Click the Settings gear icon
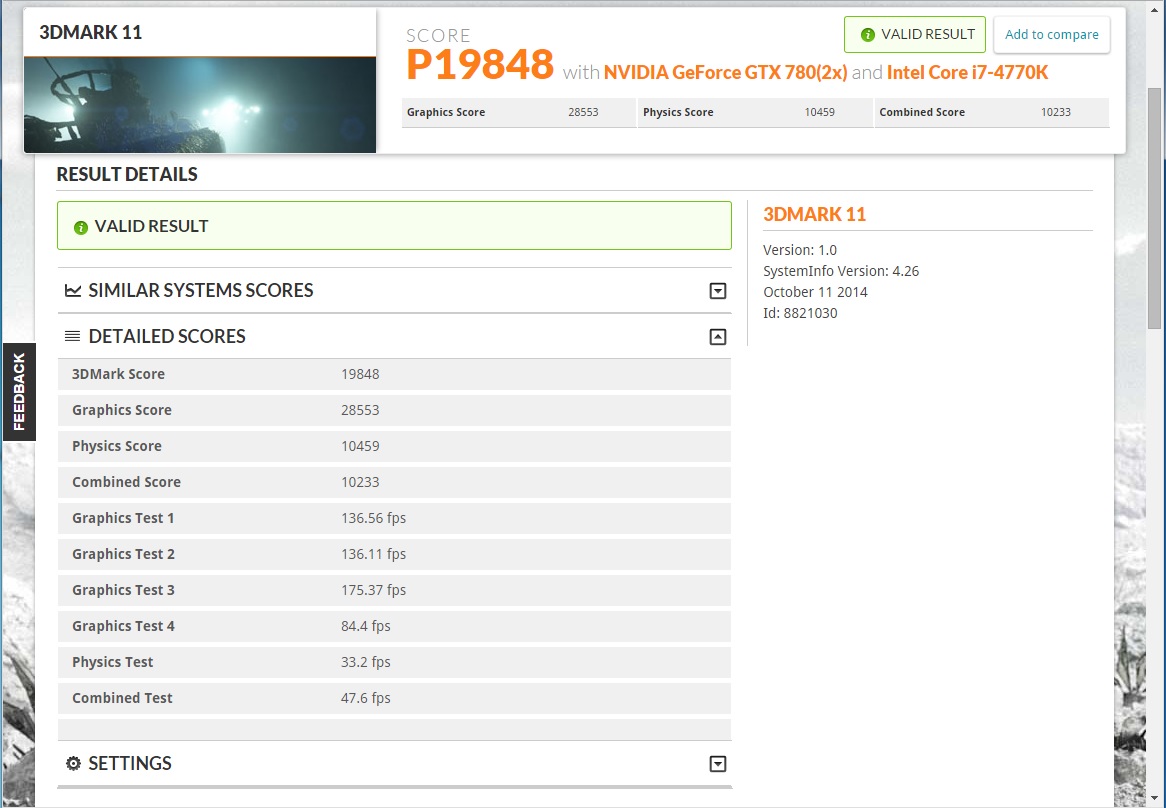This screenshot has height=808, width=1166. point(73,763)
